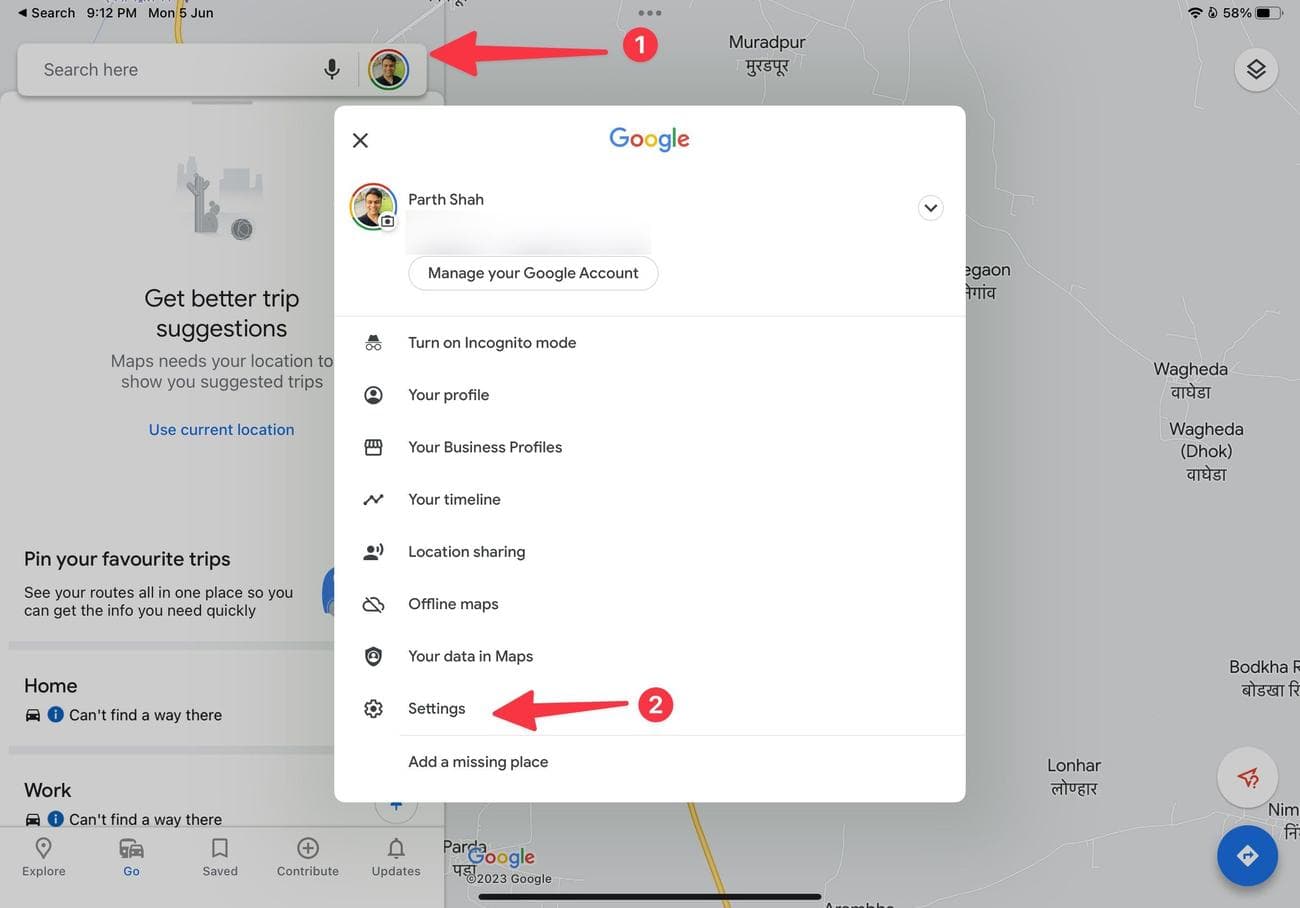Switch to the Contribute tab
Viewport: 1300px width, 908px height.
coord(307,857)
